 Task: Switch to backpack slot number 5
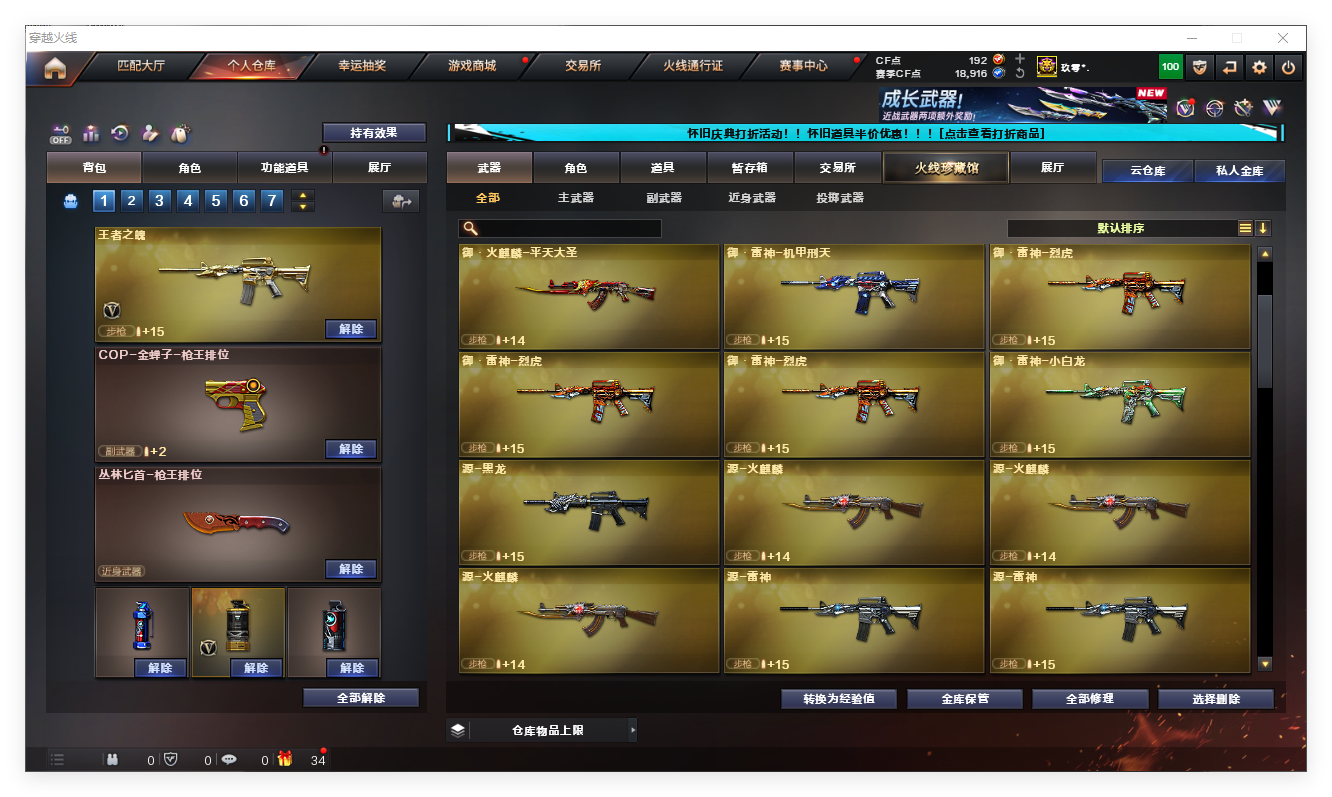(216, 201)
